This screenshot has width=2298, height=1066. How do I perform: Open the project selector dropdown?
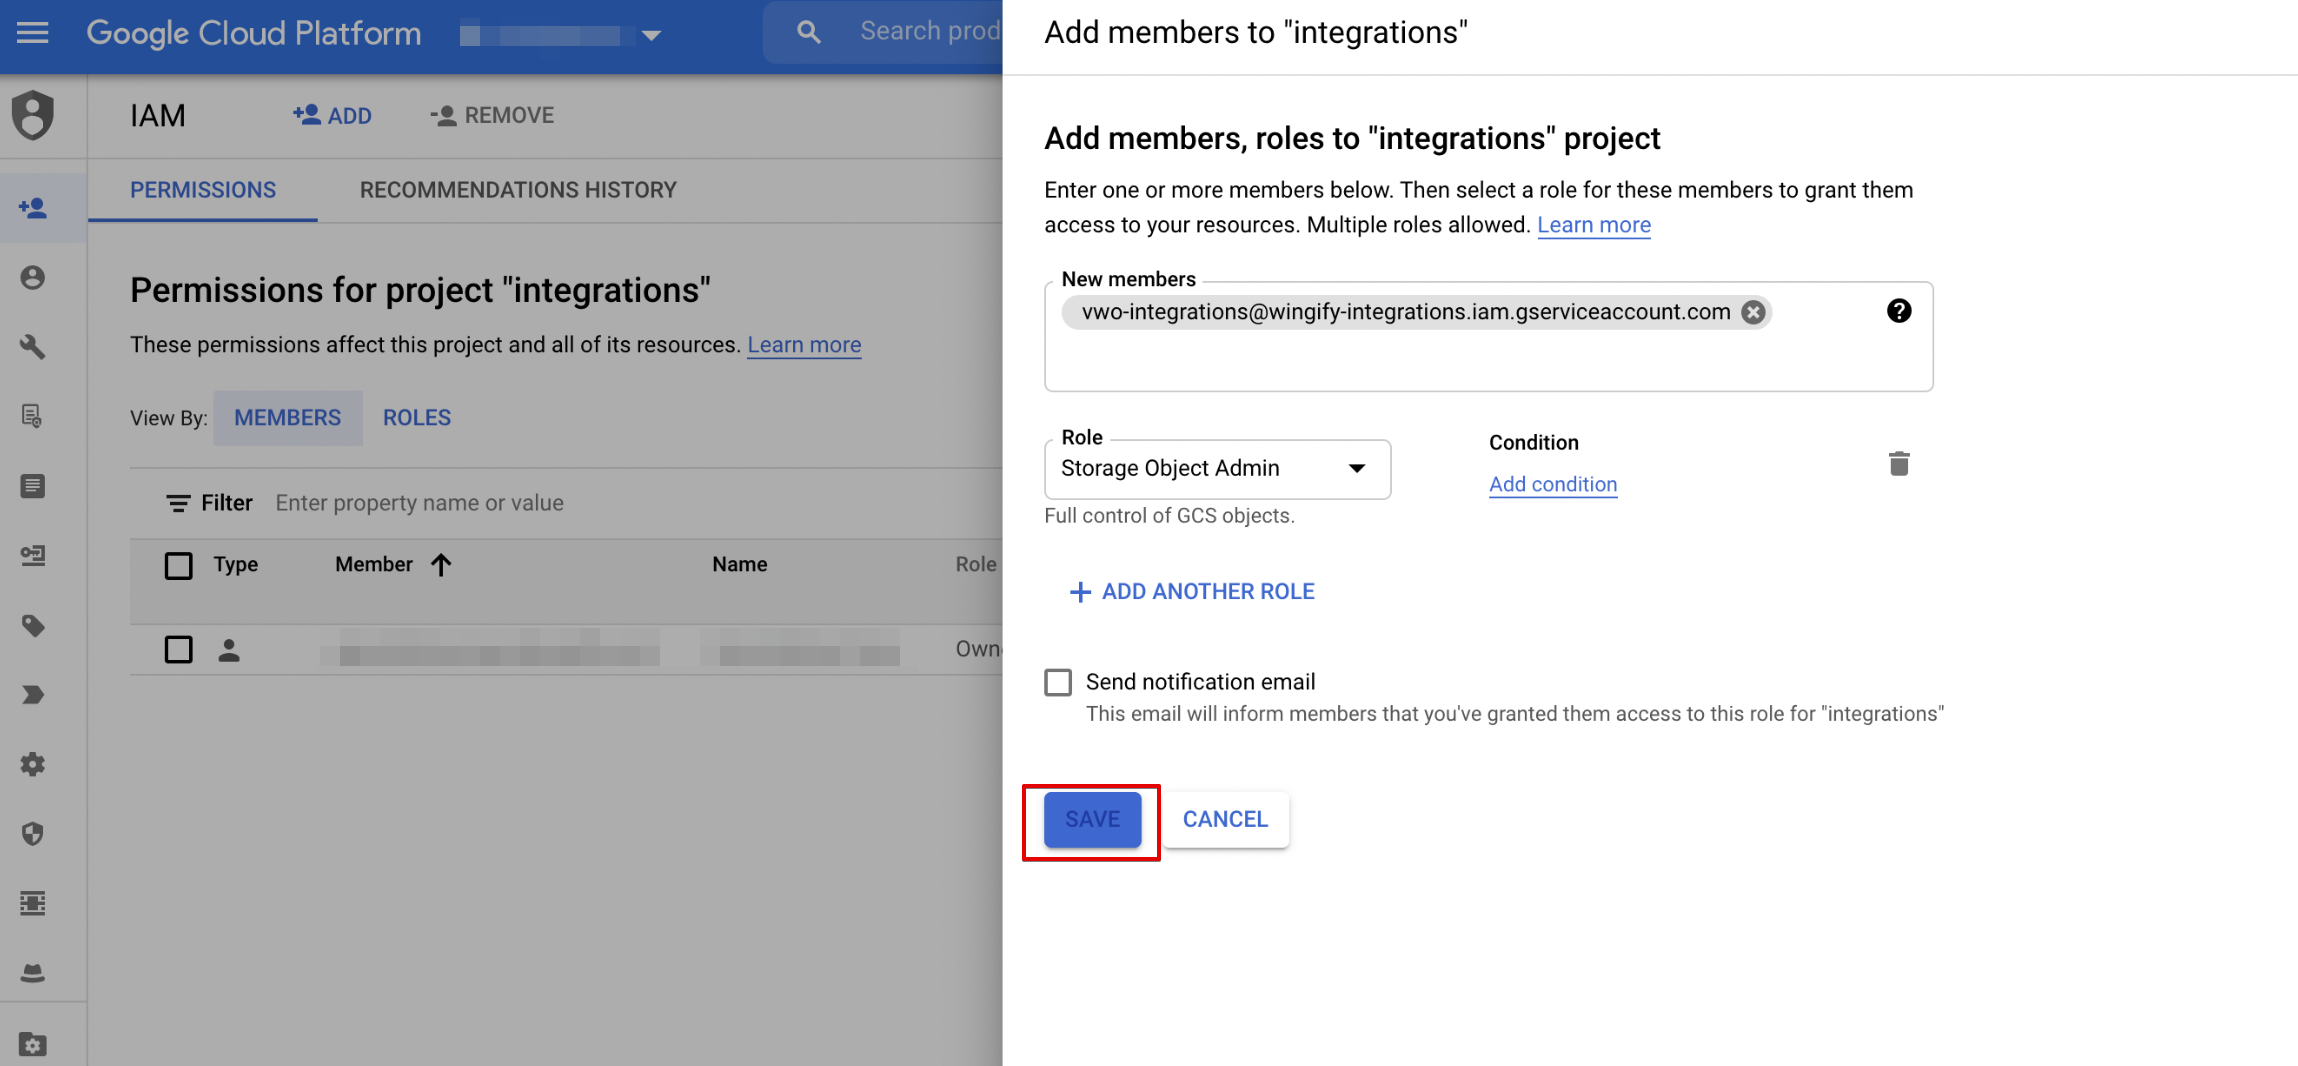[561, 35]
